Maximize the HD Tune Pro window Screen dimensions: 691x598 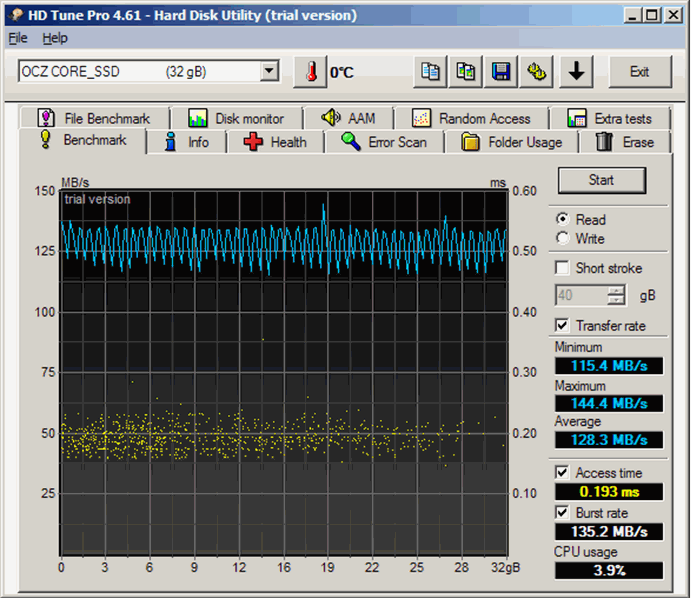click(x=652, y=15)
